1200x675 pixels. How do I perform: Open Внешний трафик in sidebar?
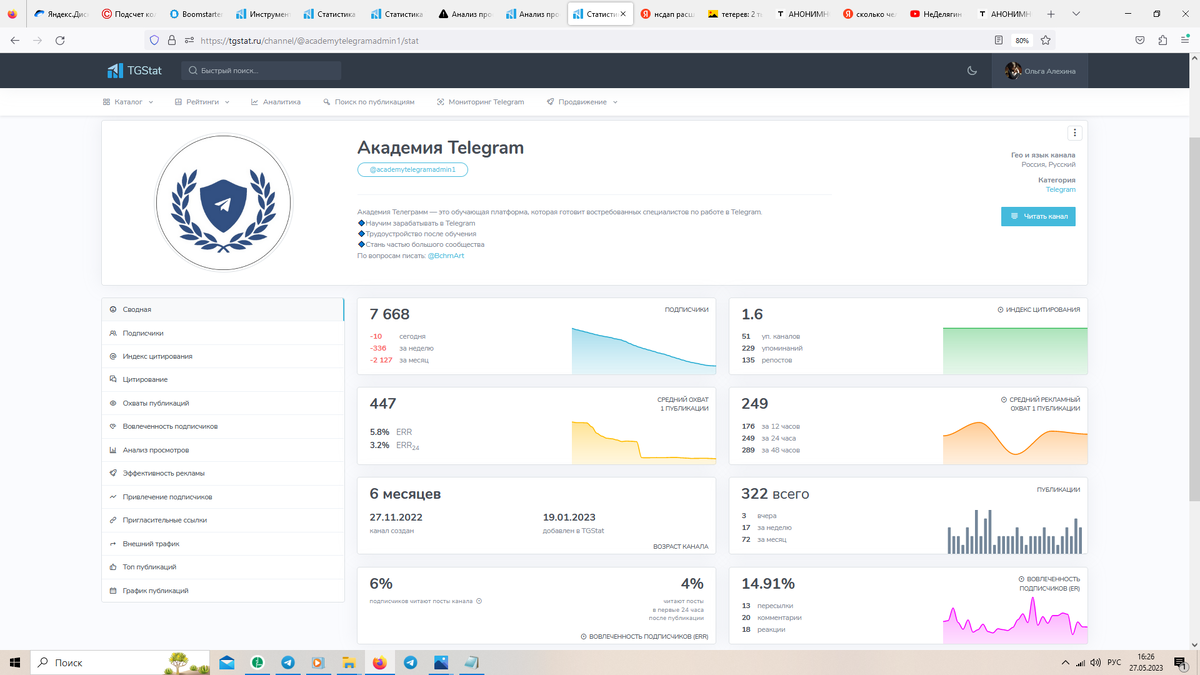point(223,544)
